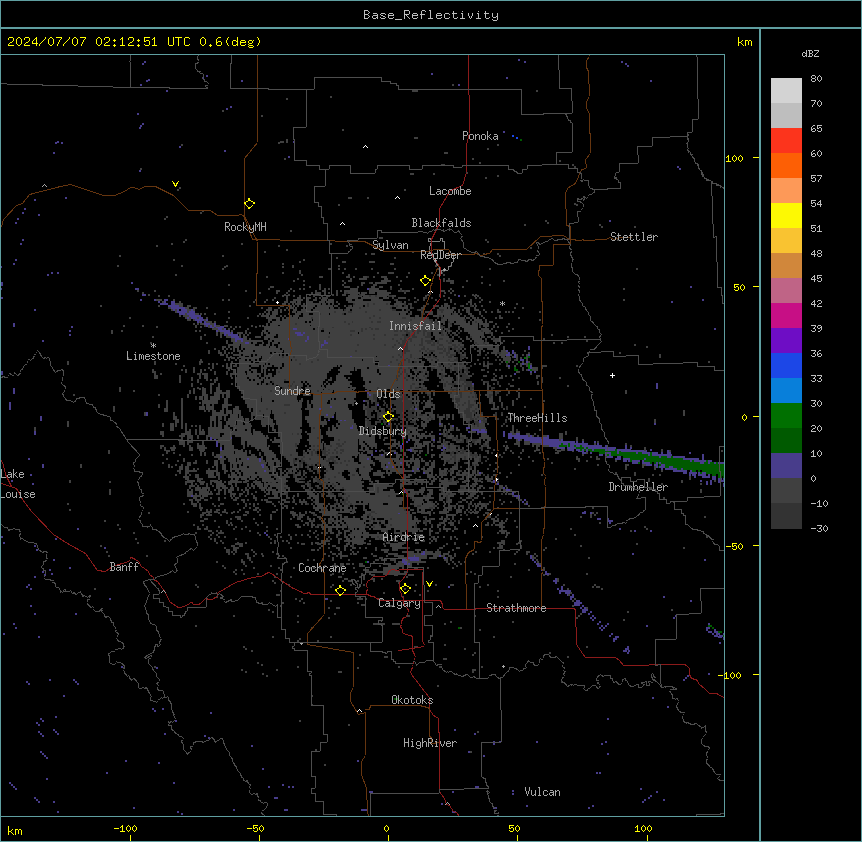Click the Airdrie label
The image size is (862, 842).
[x=404, y=537]
